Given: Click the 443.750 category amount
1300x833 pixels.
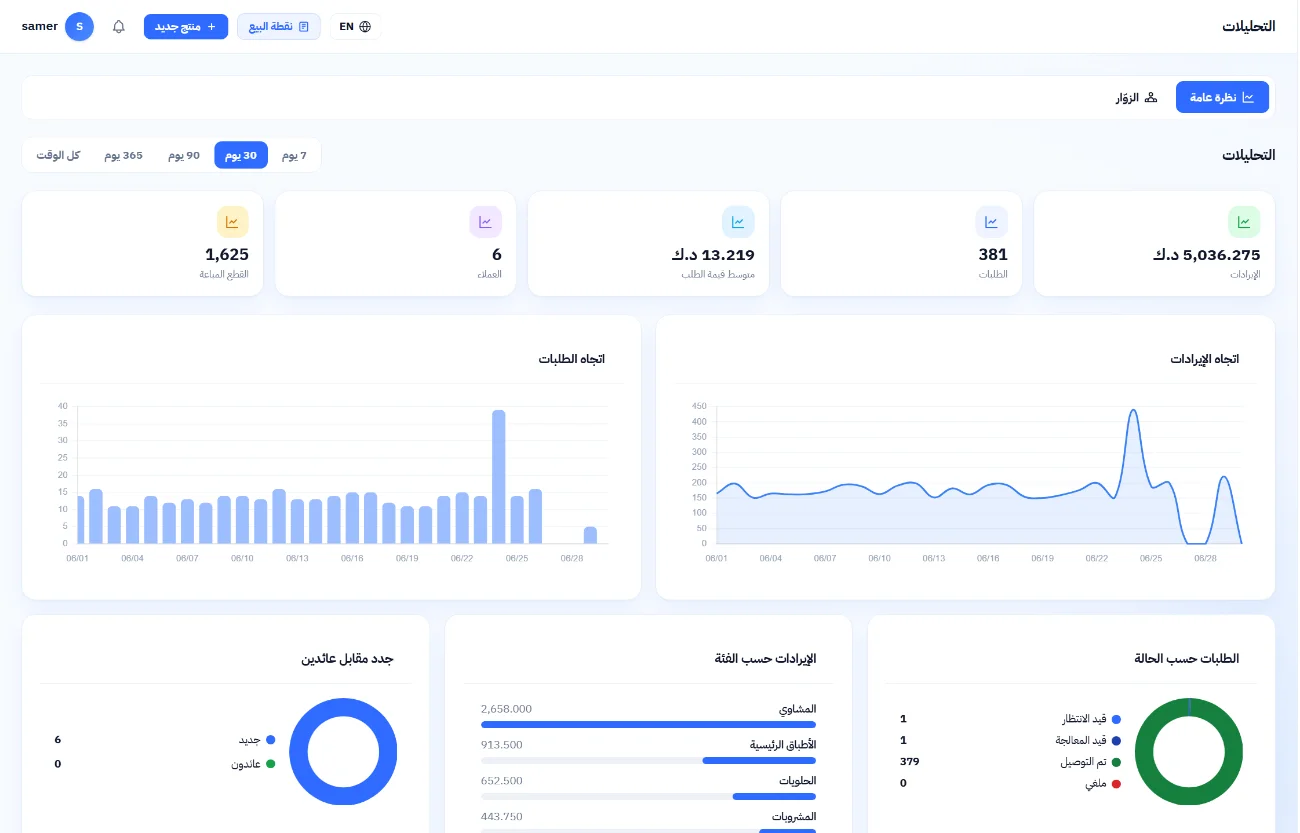Looking at the screenshot, I should coord(501,816).
